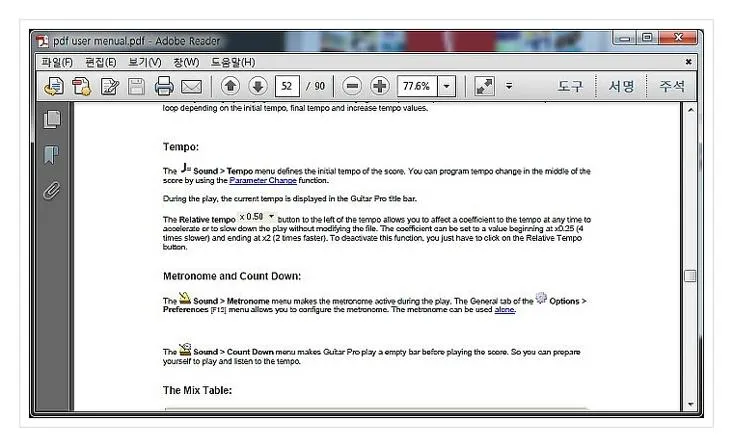Click the metronome icon in the document

point(185,298)
